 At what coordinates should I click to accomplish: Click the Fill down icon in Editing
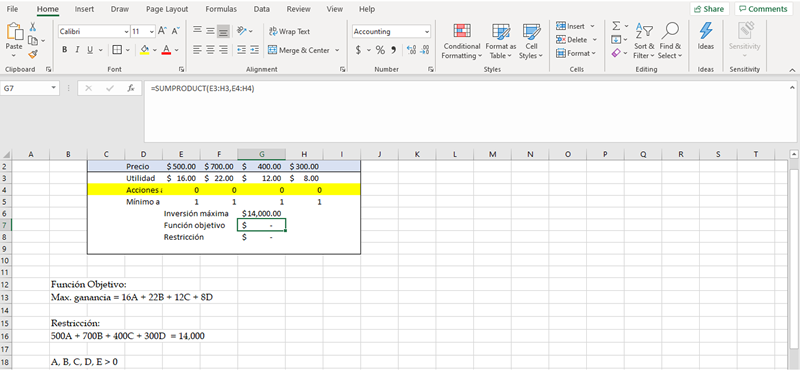pos(616,39)
